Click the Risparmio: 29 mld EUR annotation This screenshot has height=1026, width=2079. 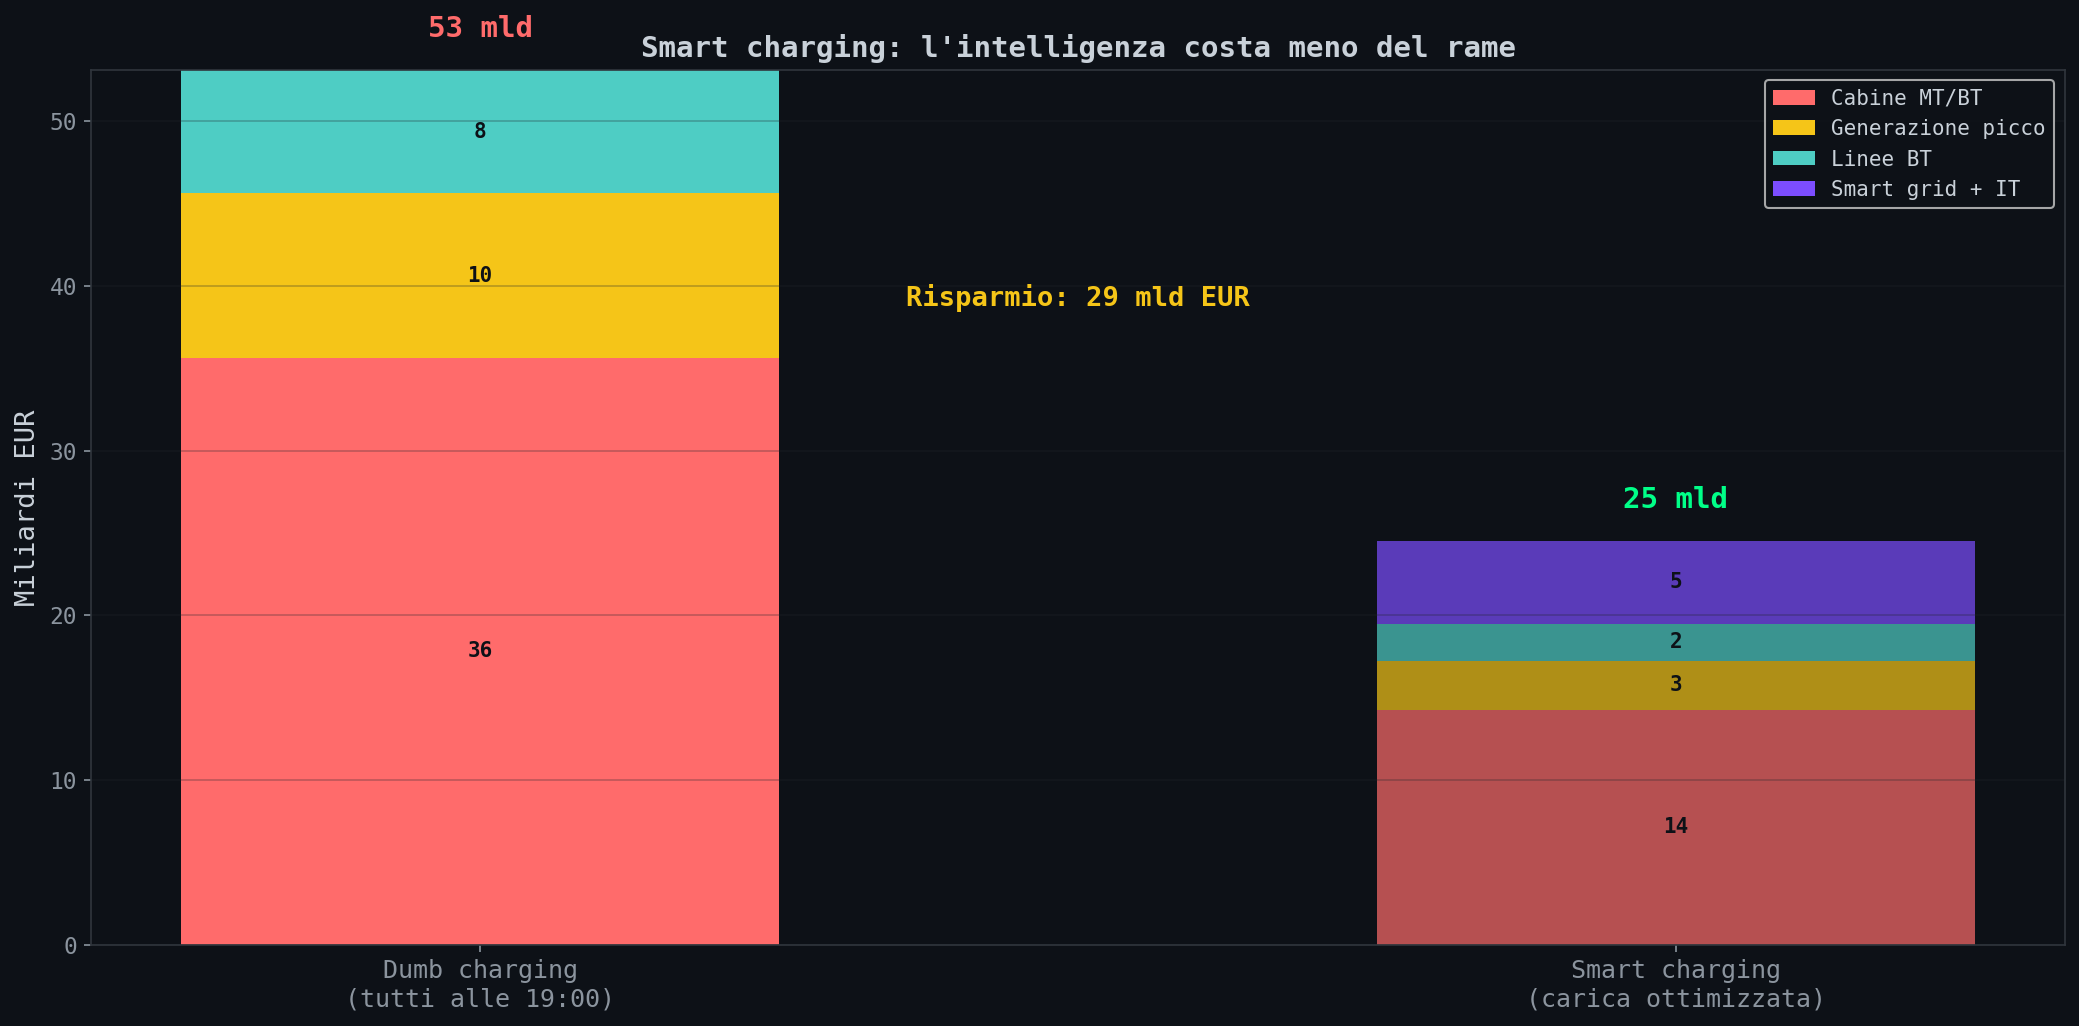coord(1077,296)
